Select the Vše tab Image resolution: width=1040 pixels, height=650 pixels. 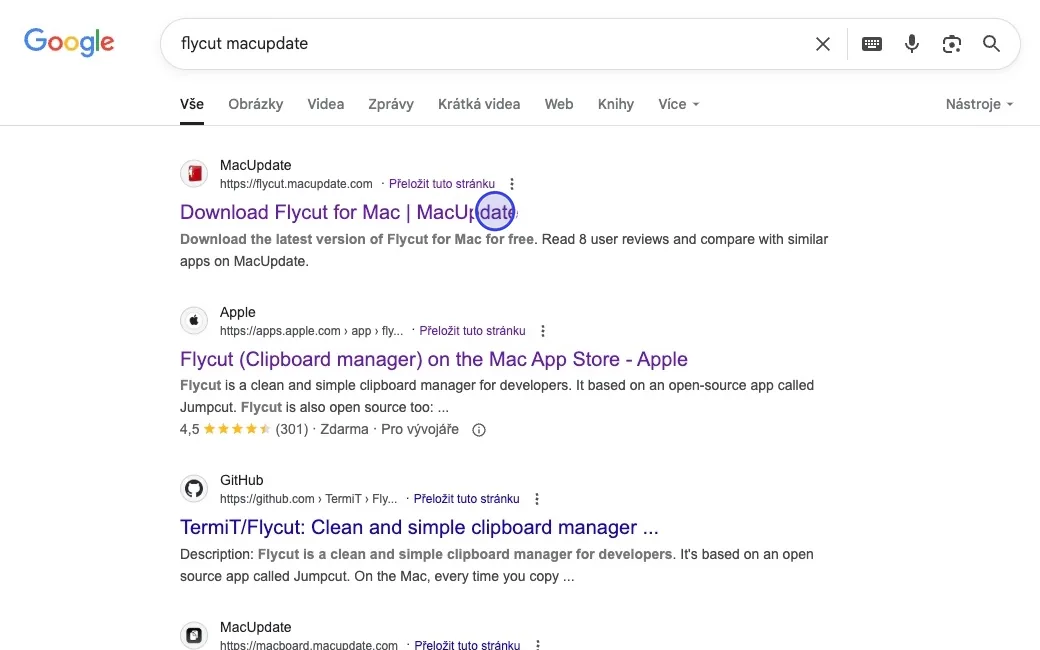[x=192, y=104]
